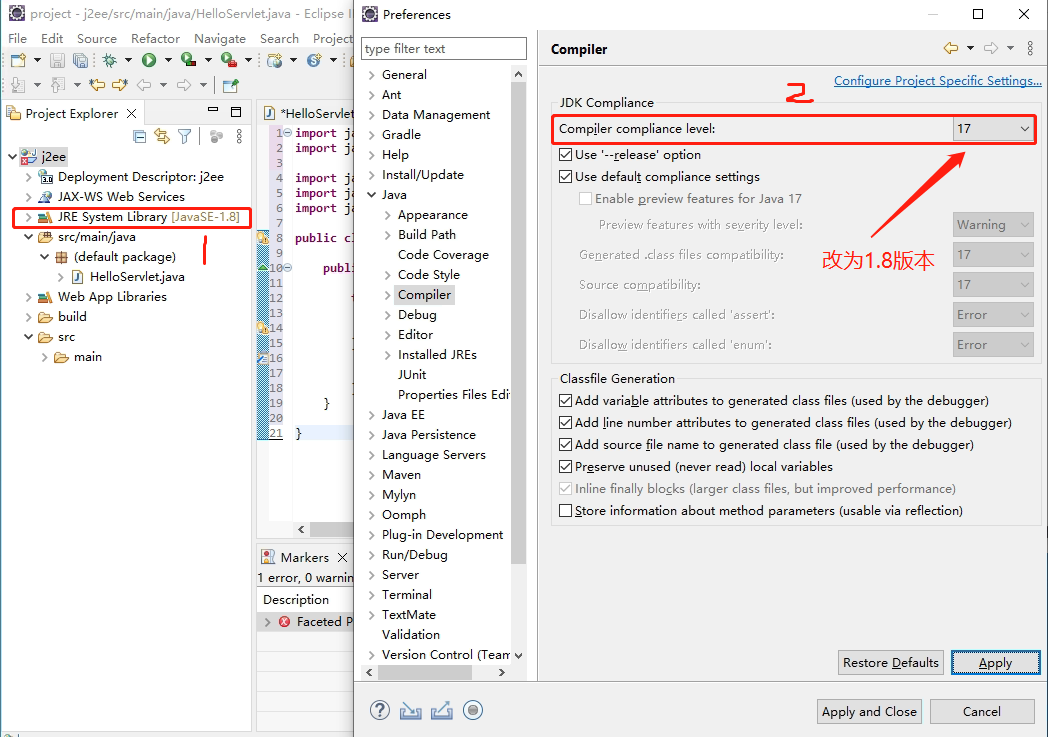Toggle Link with Editor in Project Explorer
Screen dimensions: 1048x737
tap(162, 136)
